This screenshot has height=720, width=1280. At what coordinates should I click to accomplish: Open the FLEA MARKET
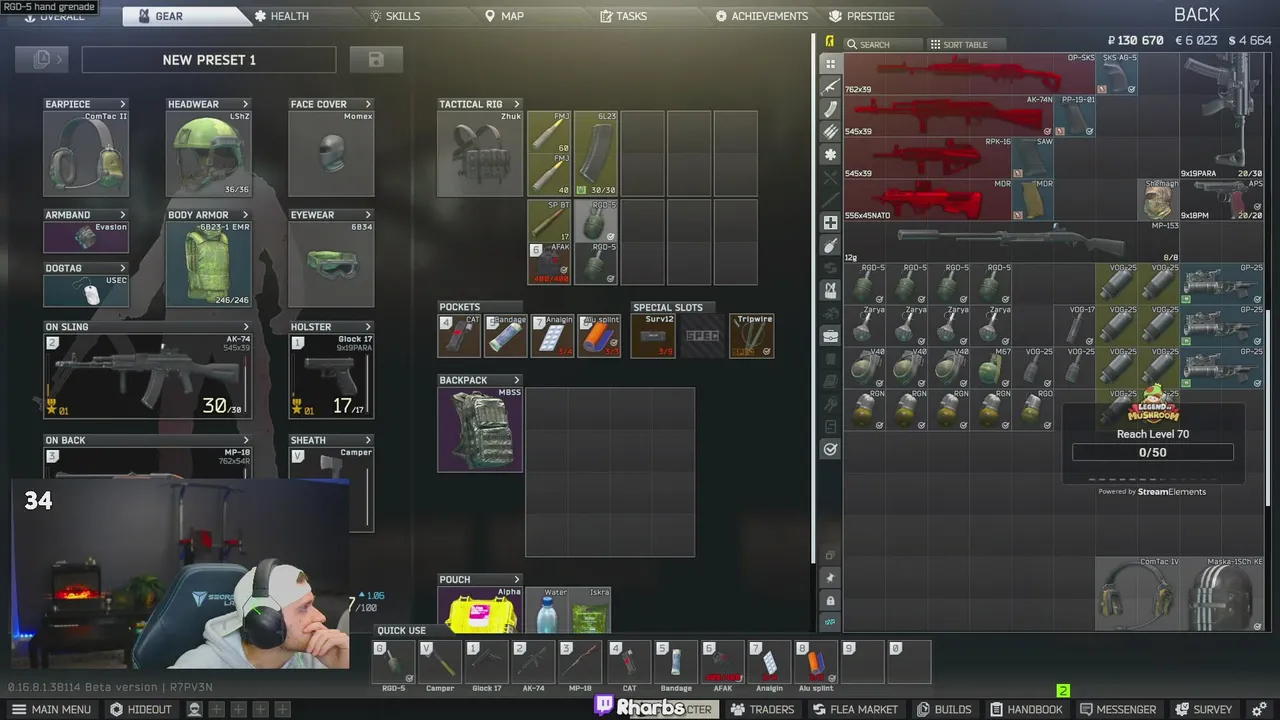tap(855, 709)
